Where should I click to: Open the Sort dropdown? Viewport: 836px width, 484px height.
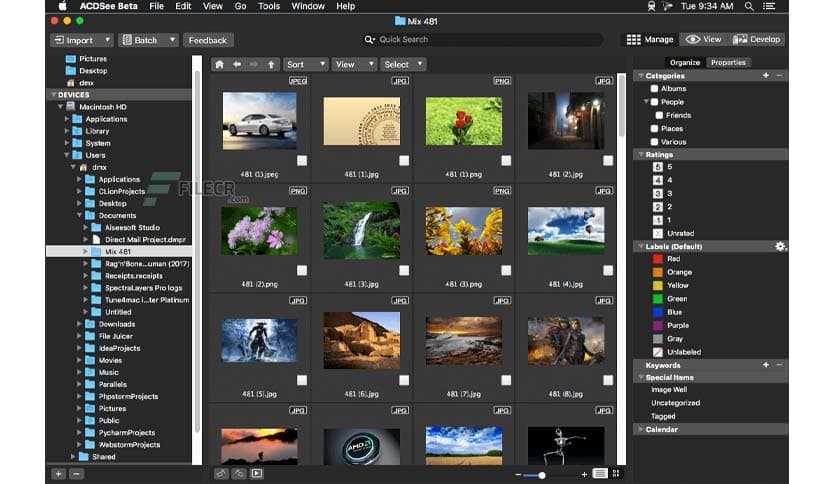(x=304, y=64)
